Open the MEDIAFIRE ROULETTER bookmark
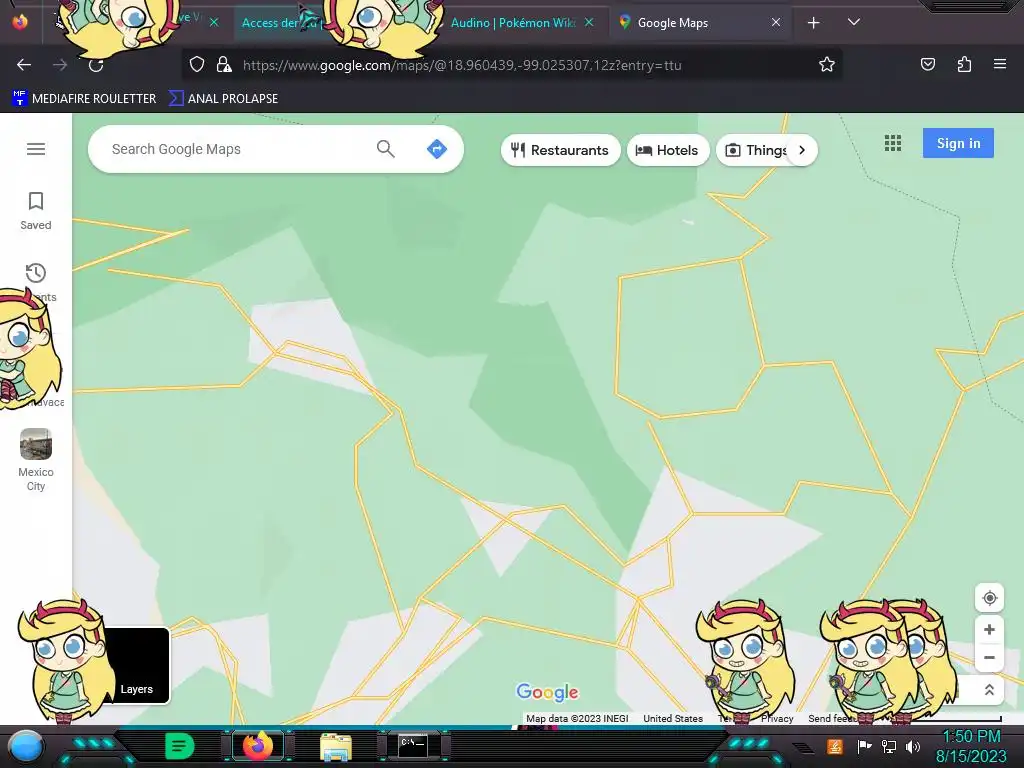 coord(84,99)
